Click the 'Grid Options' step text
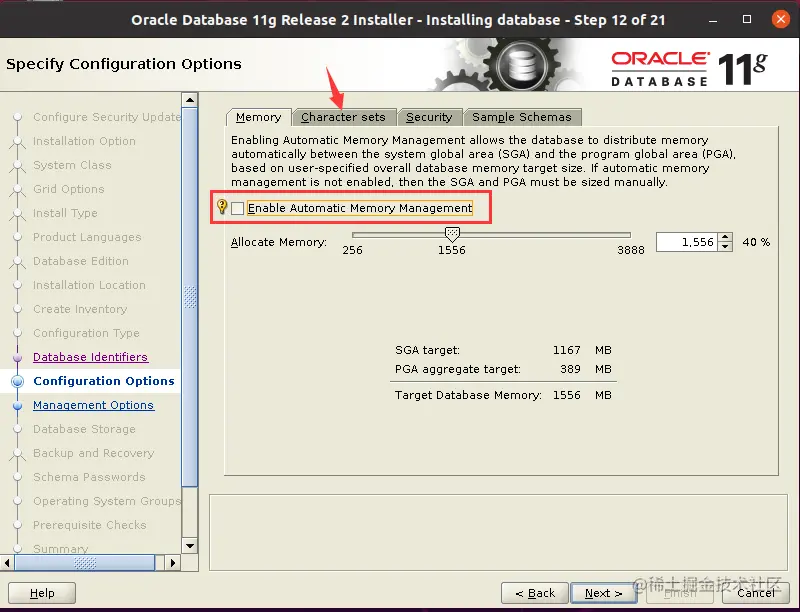This screenshot has width=800, height=612. pyautogui.click(x=69, y=189)
